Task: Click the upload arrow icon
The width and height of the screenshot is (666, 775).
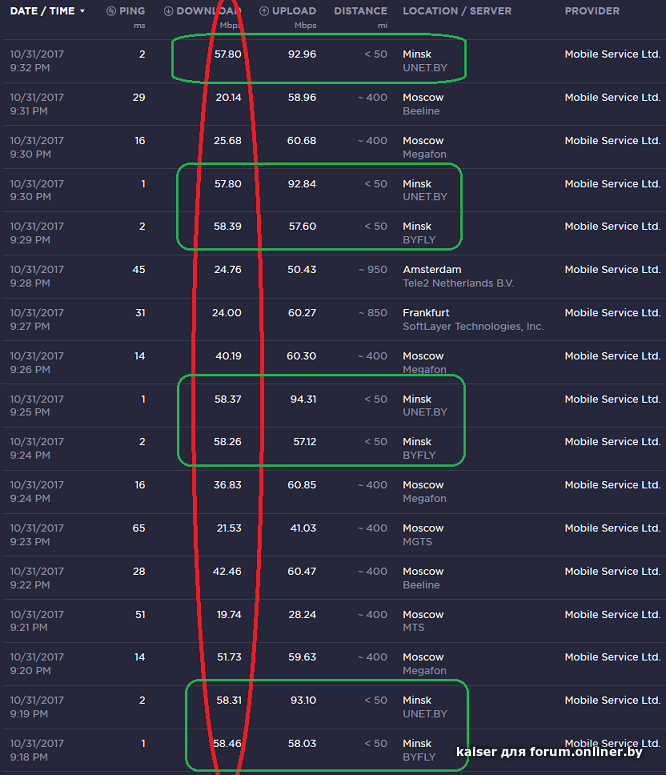Action: pos(264,11)
